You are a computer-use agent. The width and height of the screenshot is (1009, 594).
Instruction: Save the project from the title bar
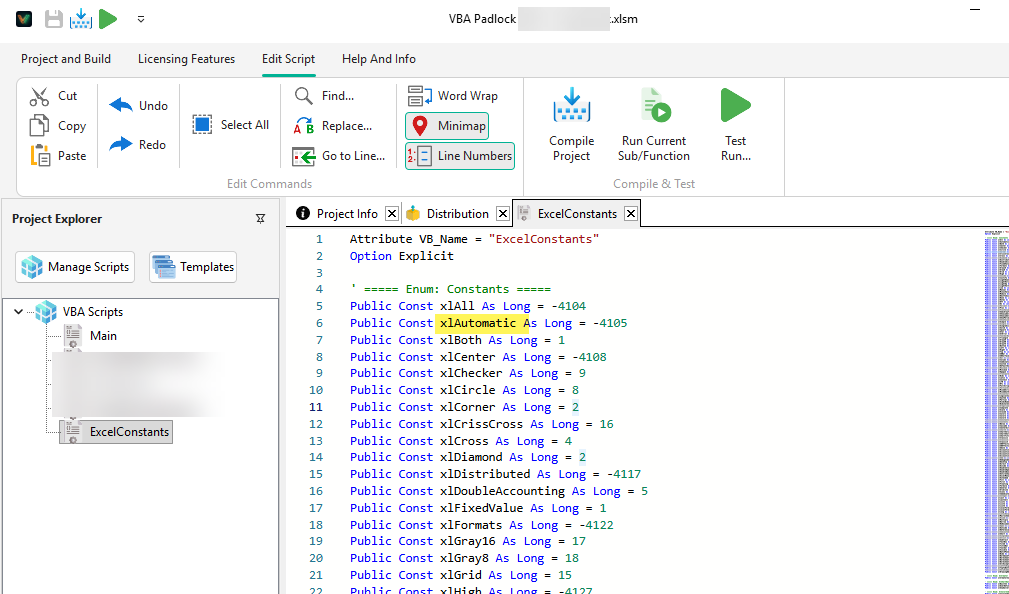click(54, 18)
